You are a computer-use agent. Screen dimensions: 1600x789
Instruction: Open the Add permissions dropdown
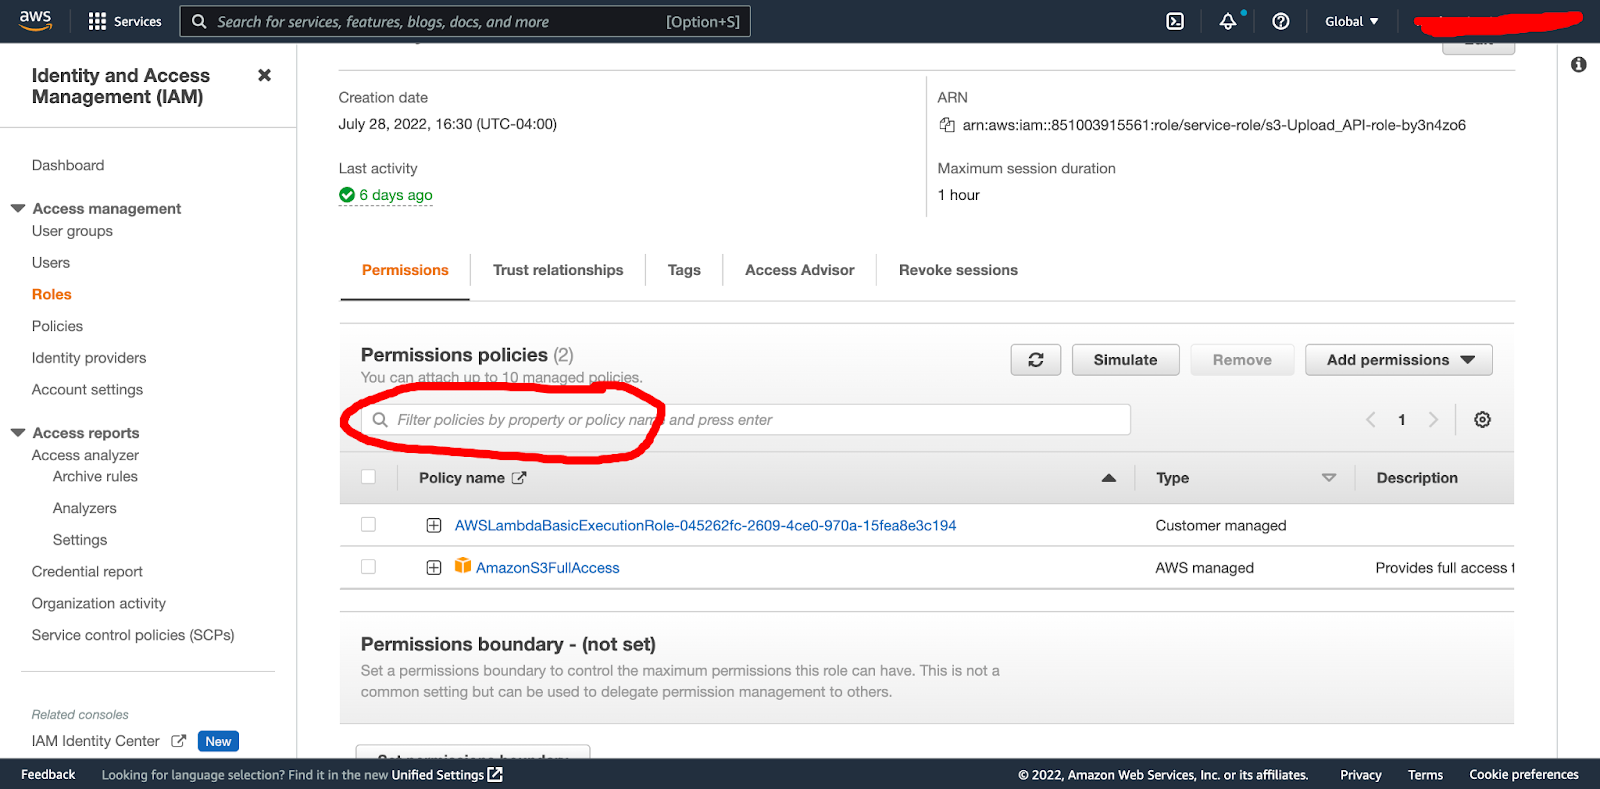(x=1399, y=360)
